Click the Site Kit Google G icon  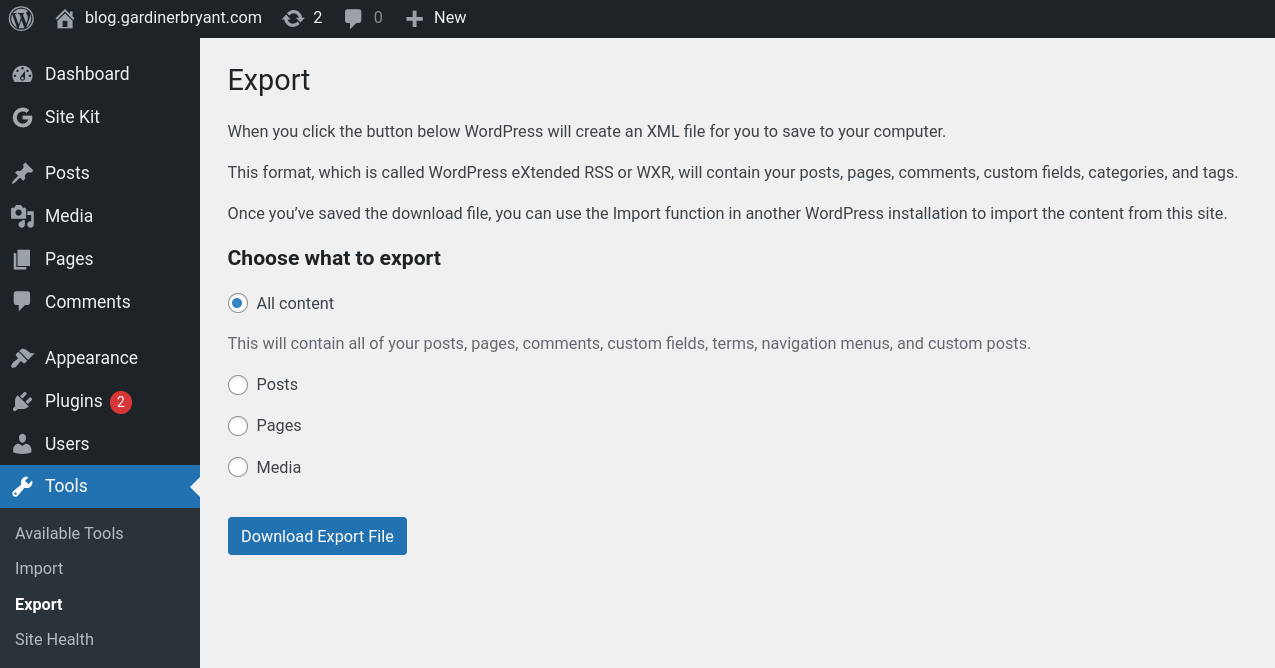click(22, 117)
